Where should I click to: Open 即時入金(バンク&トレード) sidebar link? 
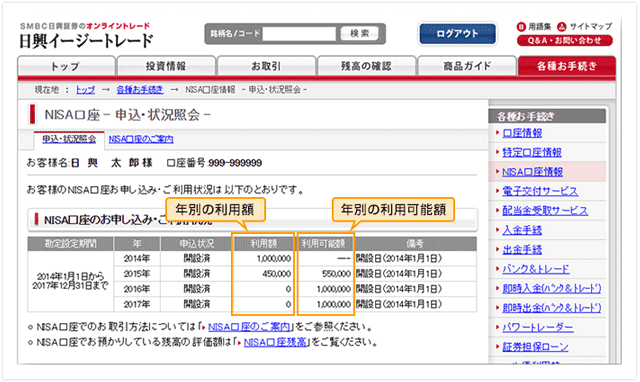(x=551, y=289)
